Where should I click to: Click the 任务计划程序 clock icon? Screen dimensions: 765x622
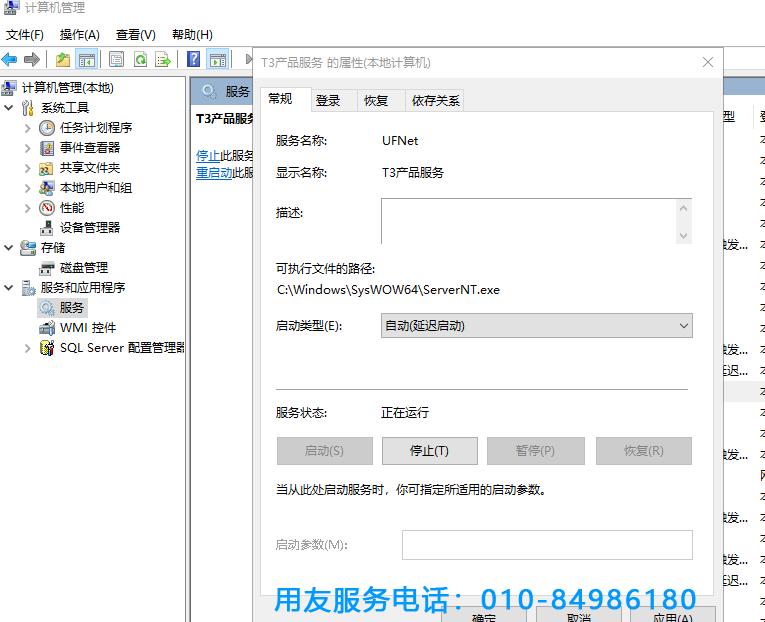(47, 128)
